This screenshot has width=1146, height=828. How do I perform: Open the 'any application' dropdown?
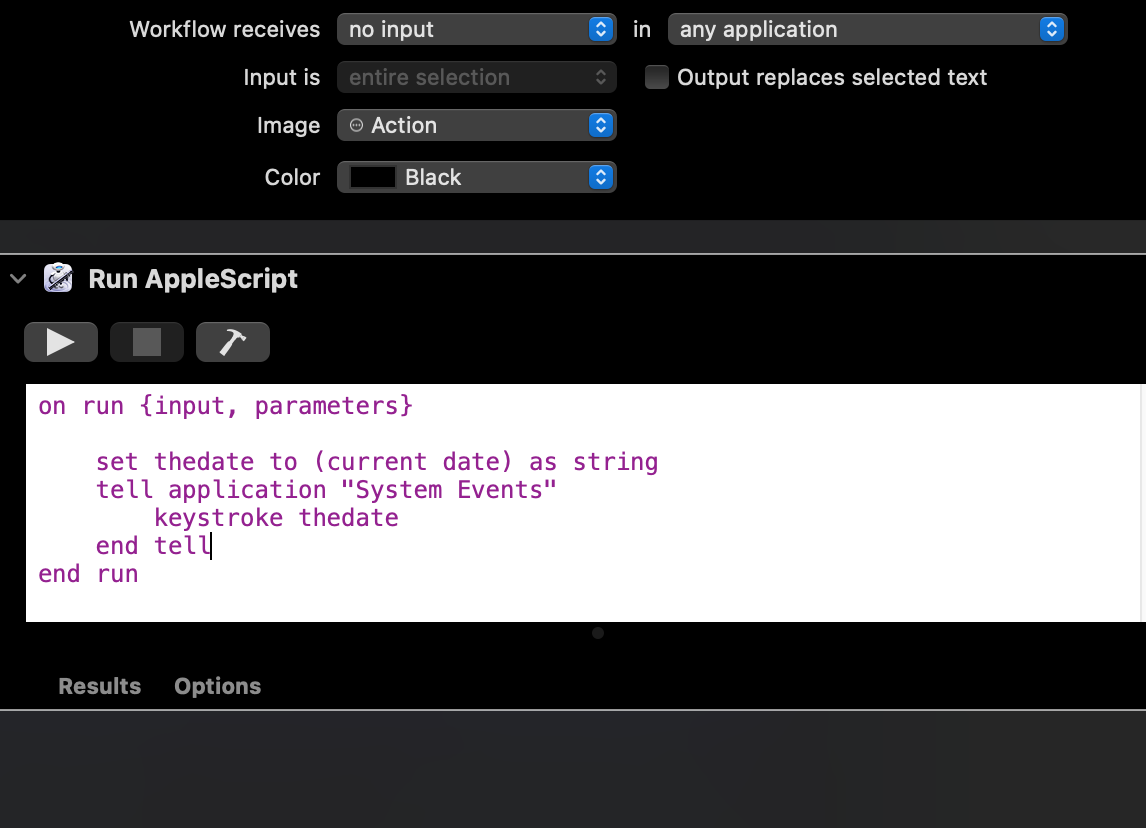tap(868, 29)
